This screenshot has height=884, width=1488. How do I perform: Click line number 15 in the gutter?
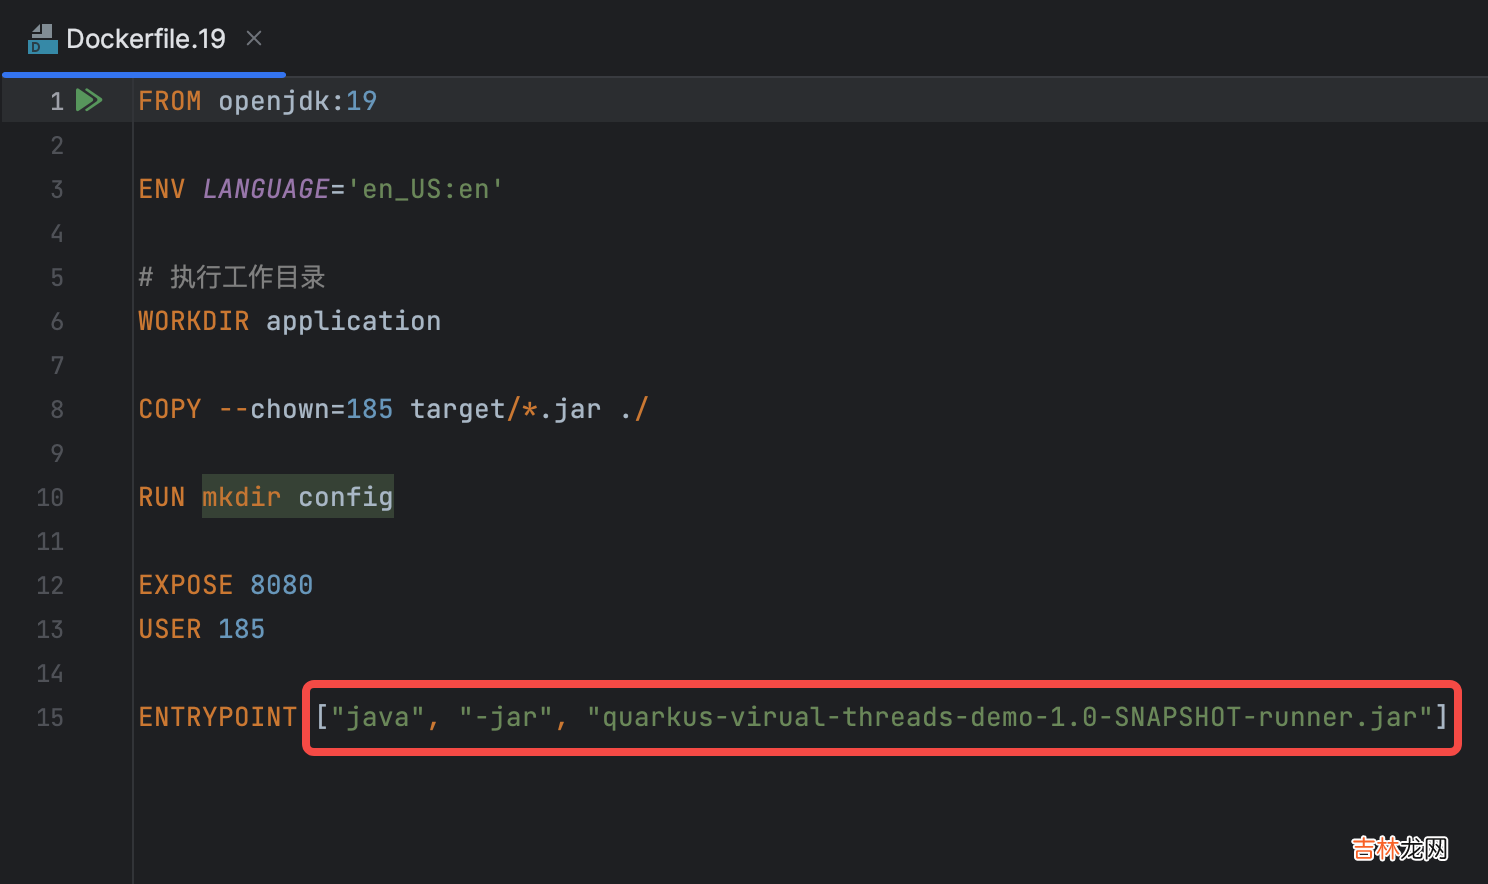[x=50, y=717]
